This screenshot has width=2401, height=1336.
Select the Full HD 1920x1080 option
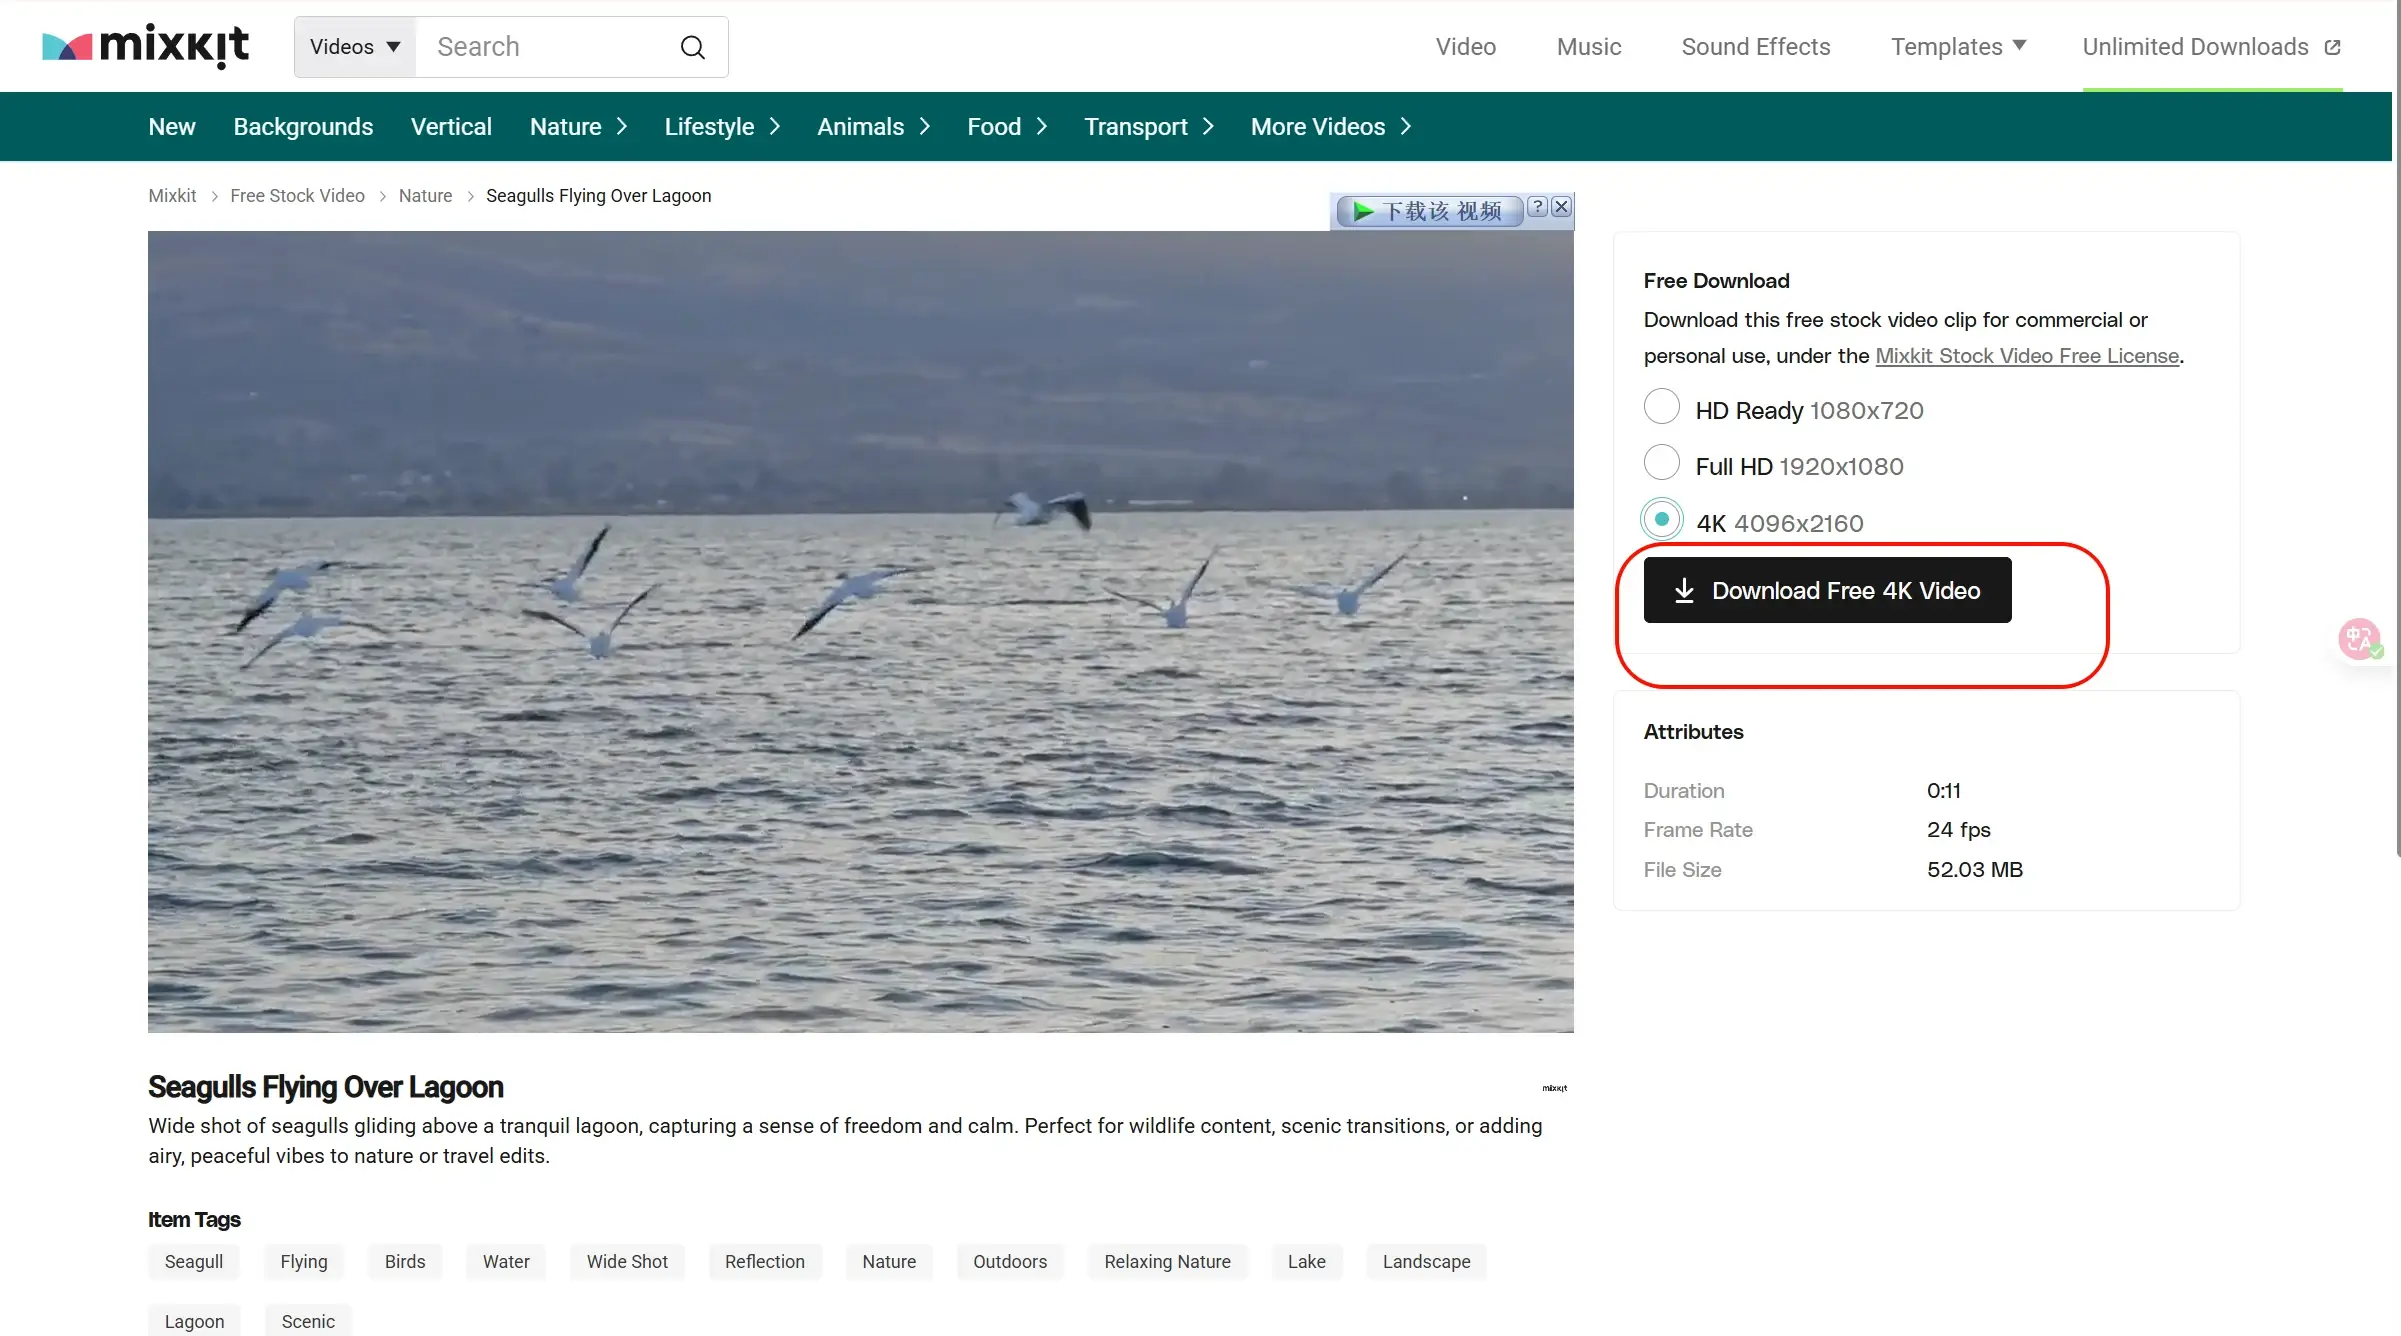coord(1662,463)
